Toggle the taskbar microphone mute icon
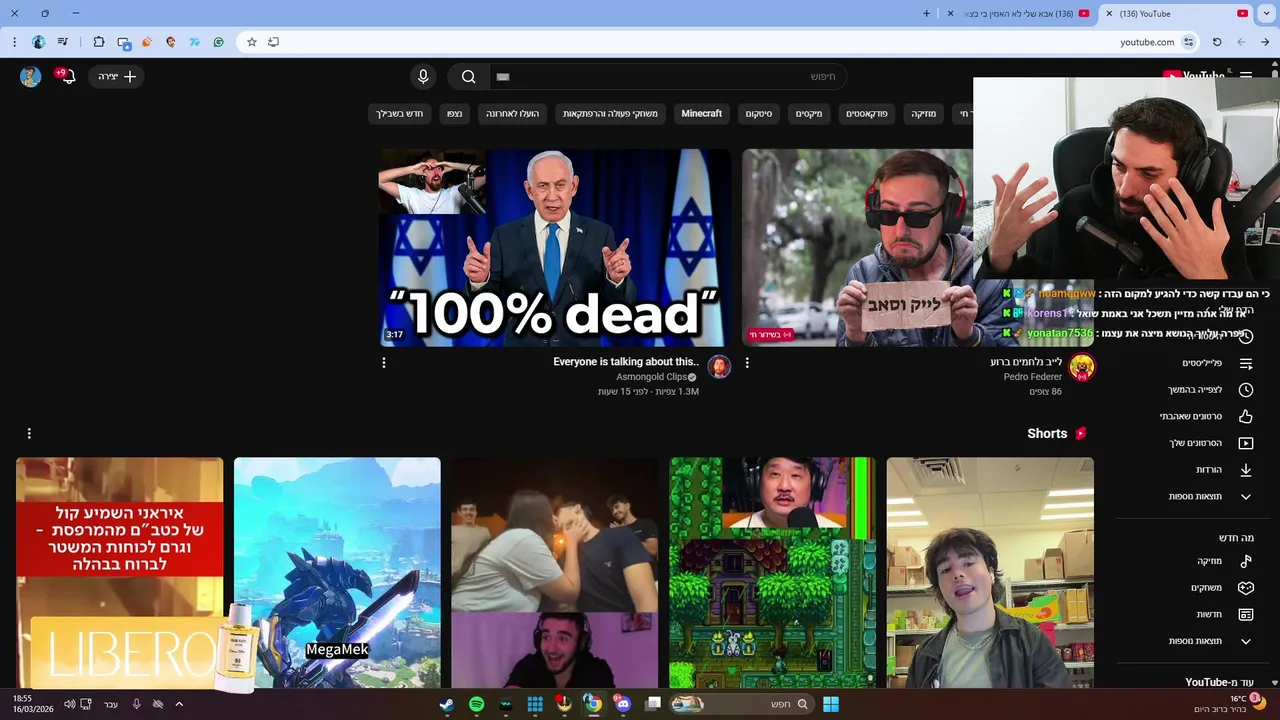The width and height of the screenshot is (1280, 720). [137, 704]
